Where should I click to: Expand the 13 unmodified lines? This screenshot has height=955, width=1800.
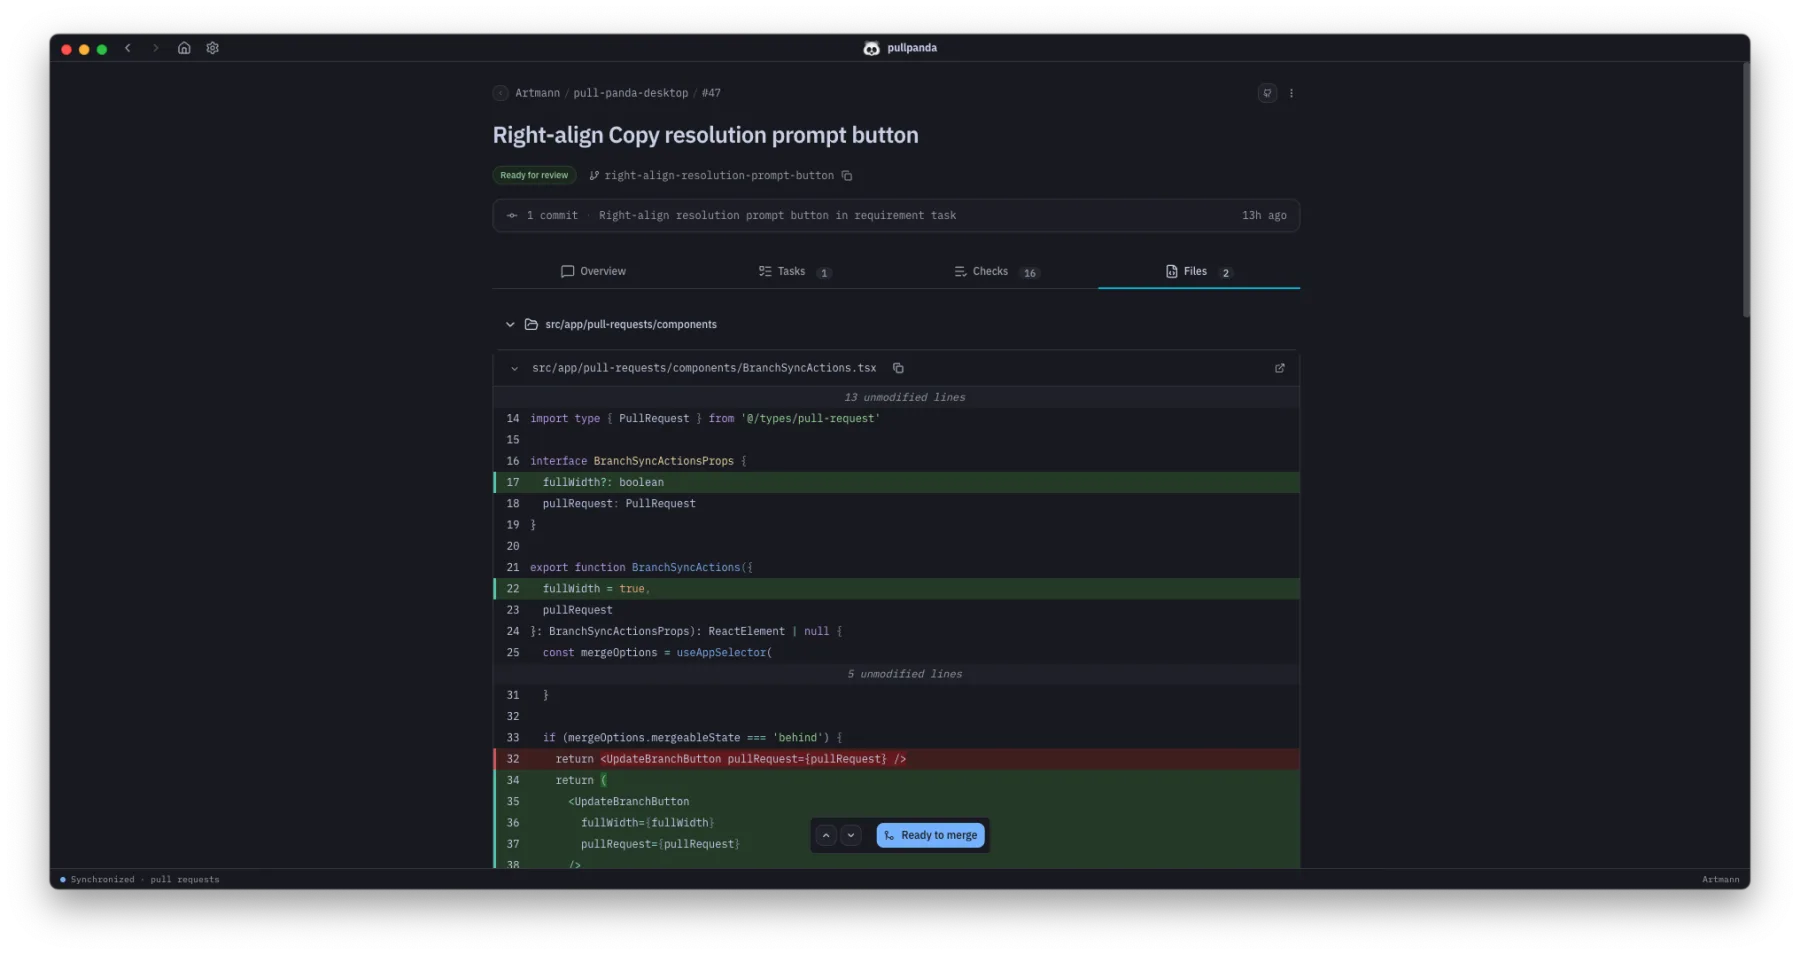[x=896, y=397]
